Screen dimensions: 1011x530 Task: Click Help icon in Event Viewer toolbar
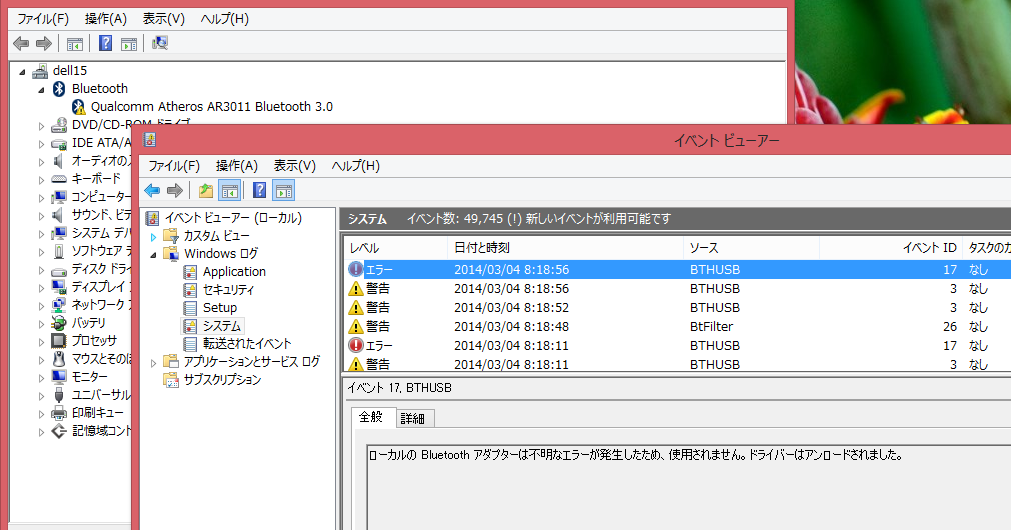[259, 191]
